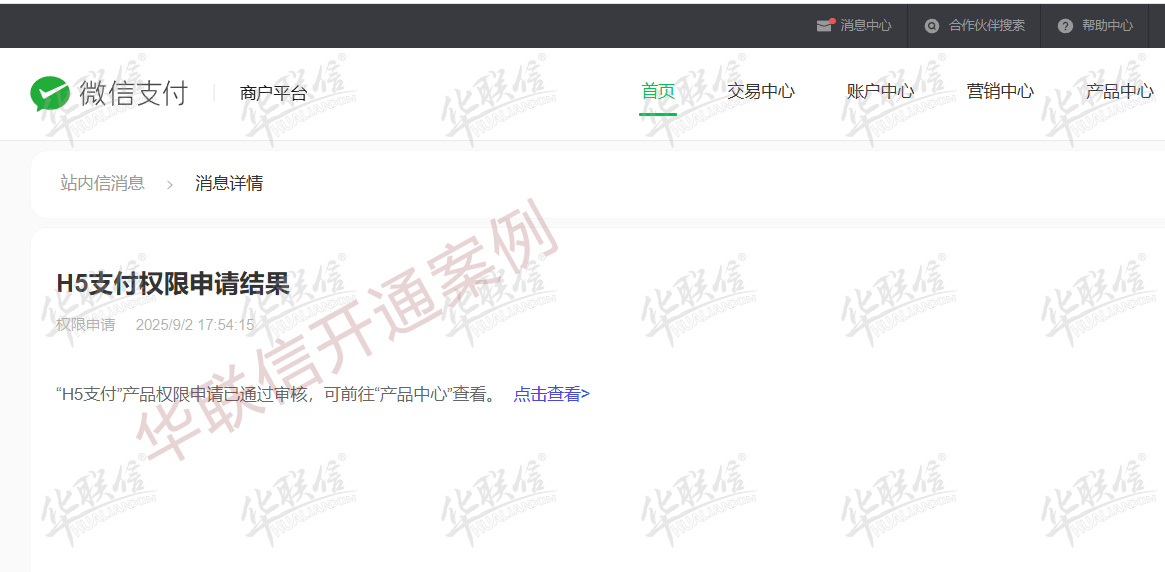This screenshot has height=572, width=1165.
Task: Return to 站内信消息 via breadcrumb
Action: click(102, 183)
